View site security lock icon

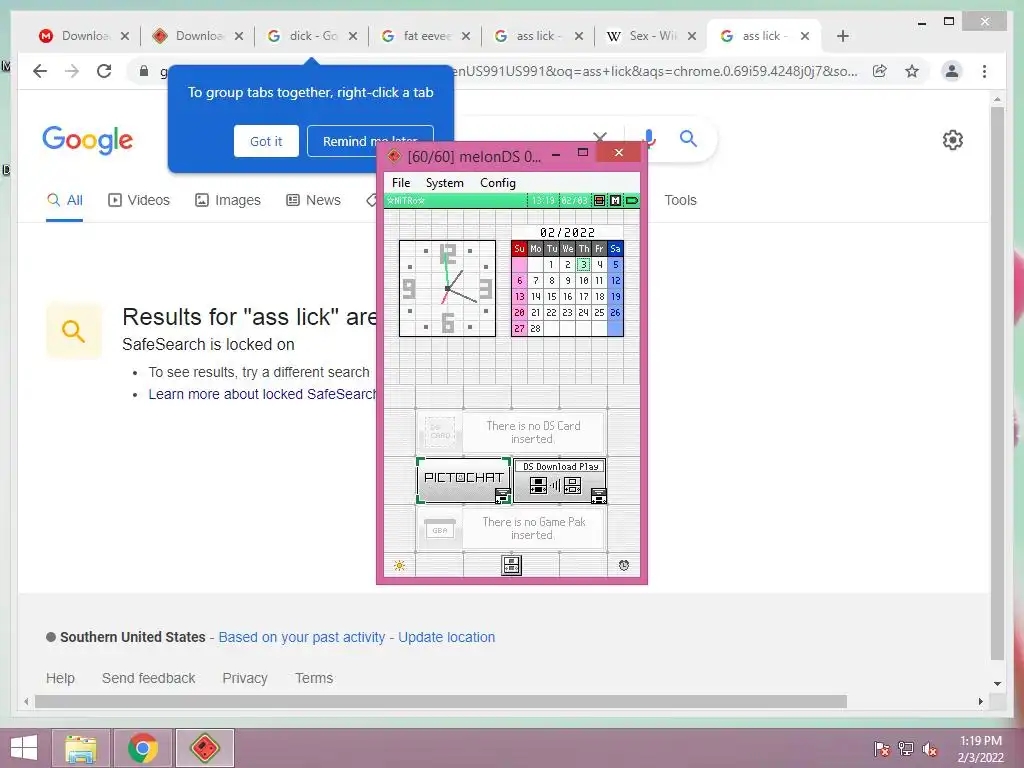[144, 71]
